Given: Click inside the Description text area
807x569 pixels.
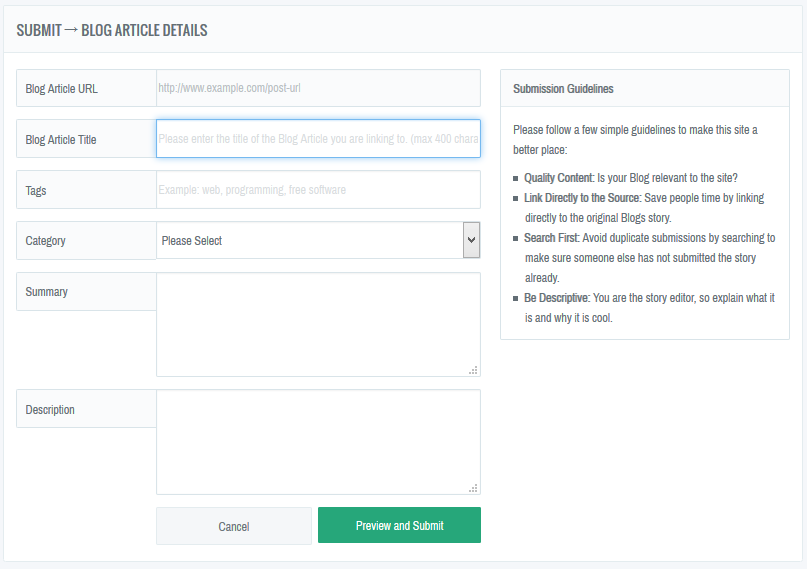Looking at the screenshot, I should pyautogui.click(x=318, y=441).
